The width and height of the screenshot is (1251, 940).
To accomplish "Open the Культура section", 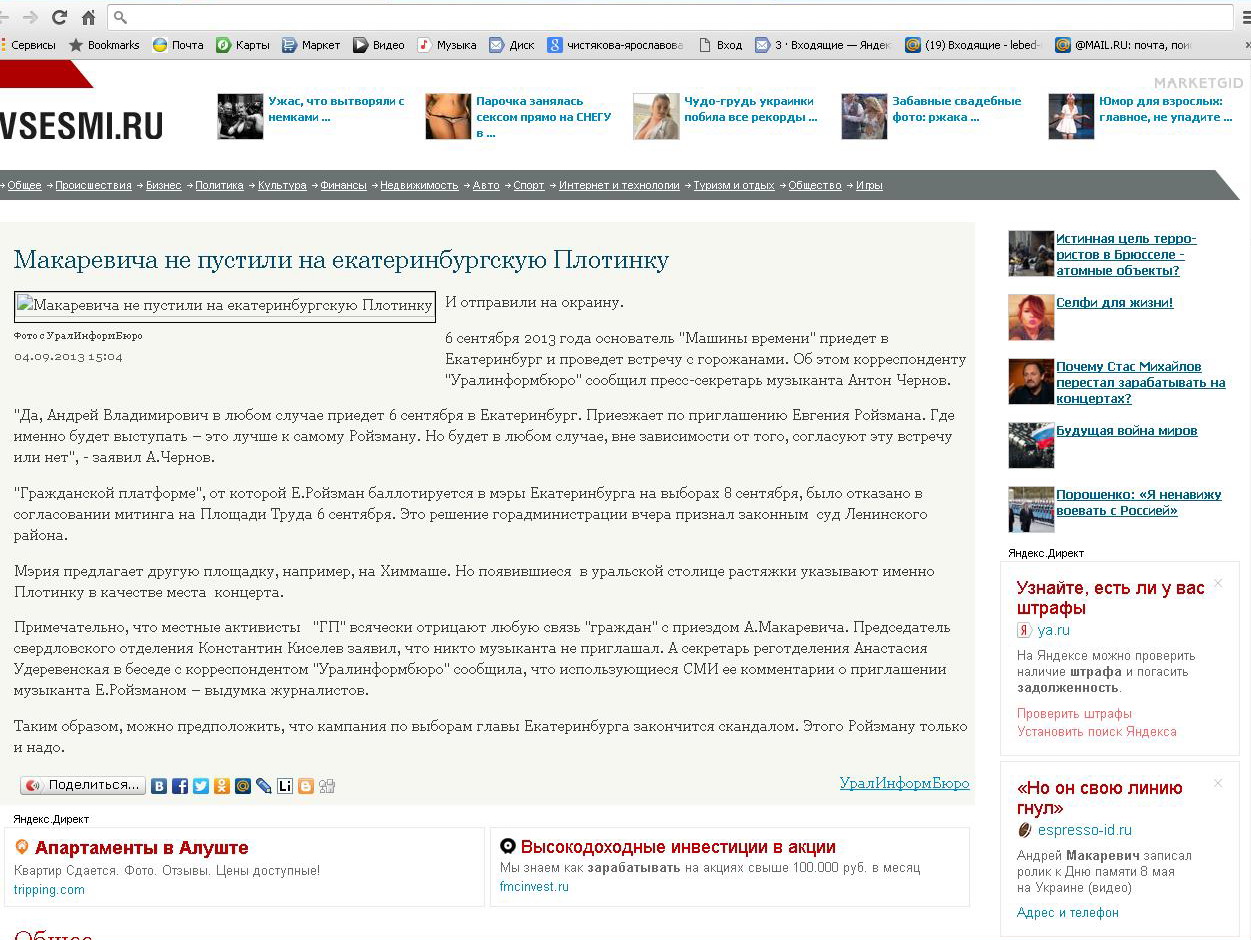I will pyautogui.click(x=282, y=185).
